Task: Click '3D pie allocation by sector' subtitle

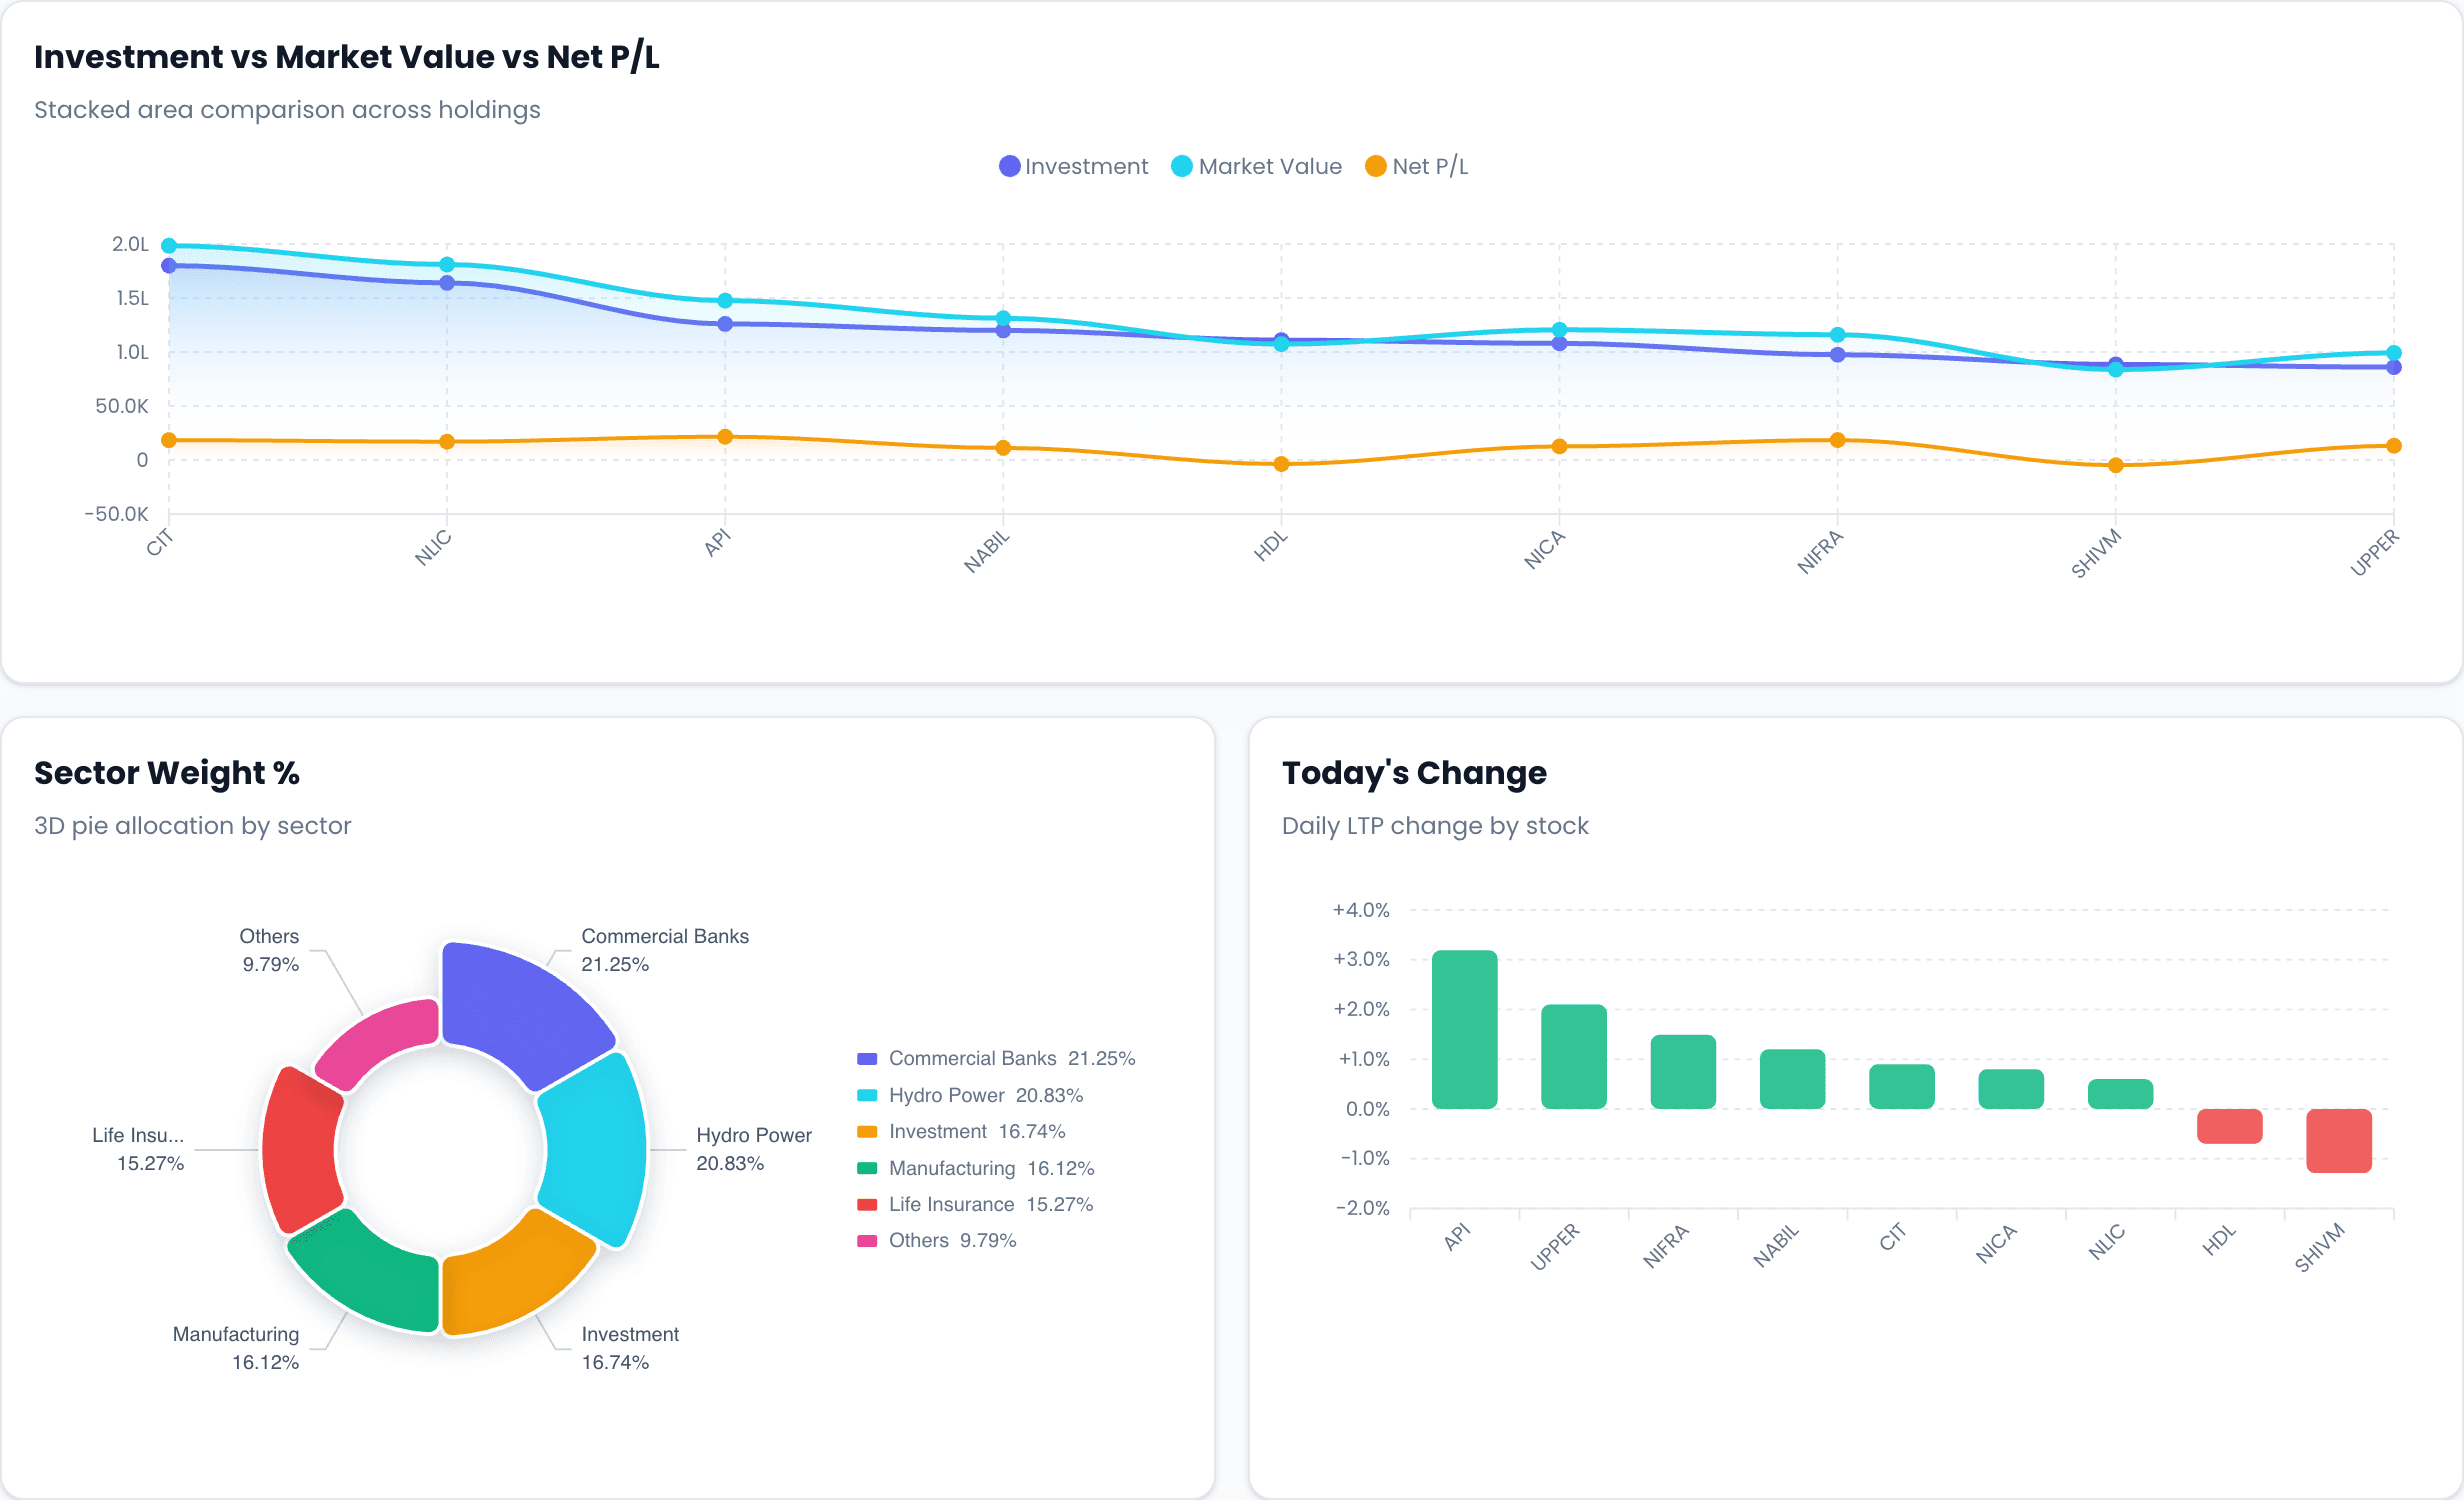Action: 193,826
